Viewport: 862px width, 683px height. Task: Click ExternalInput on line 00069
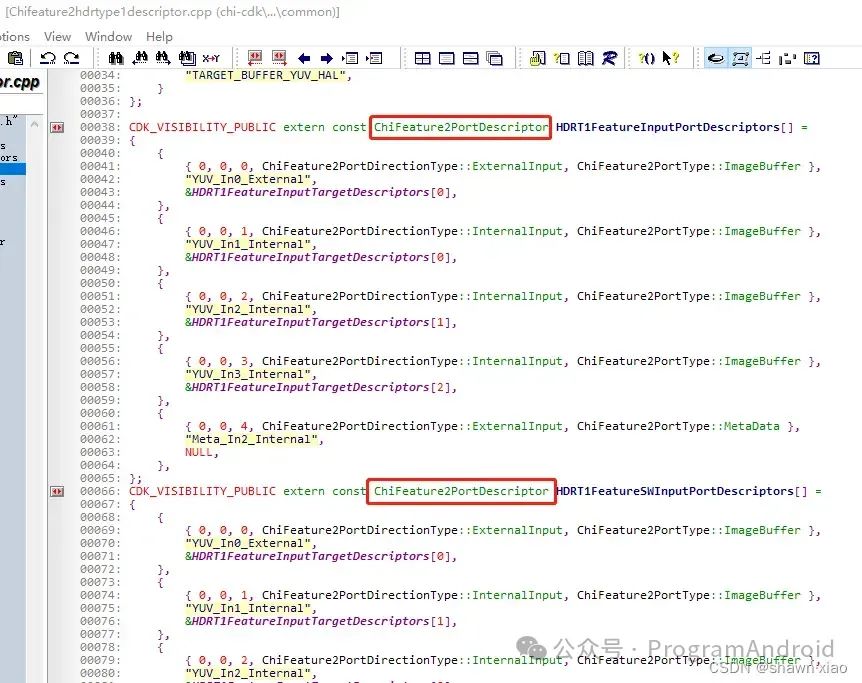(517, 530)
